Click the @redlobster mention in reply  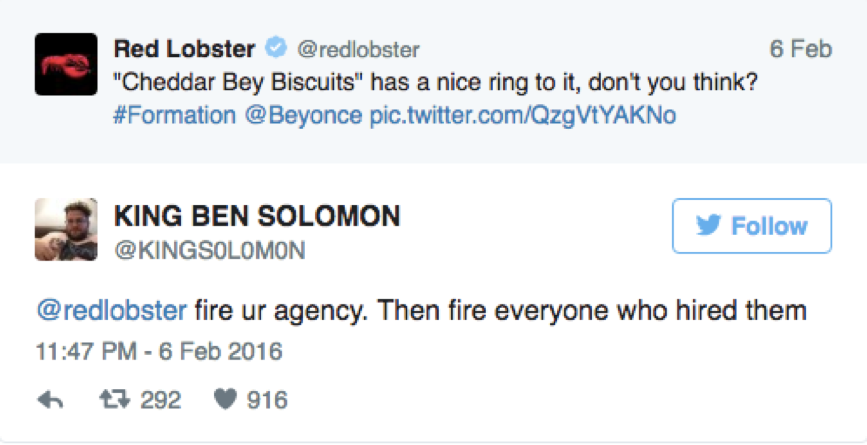[111, 312]
